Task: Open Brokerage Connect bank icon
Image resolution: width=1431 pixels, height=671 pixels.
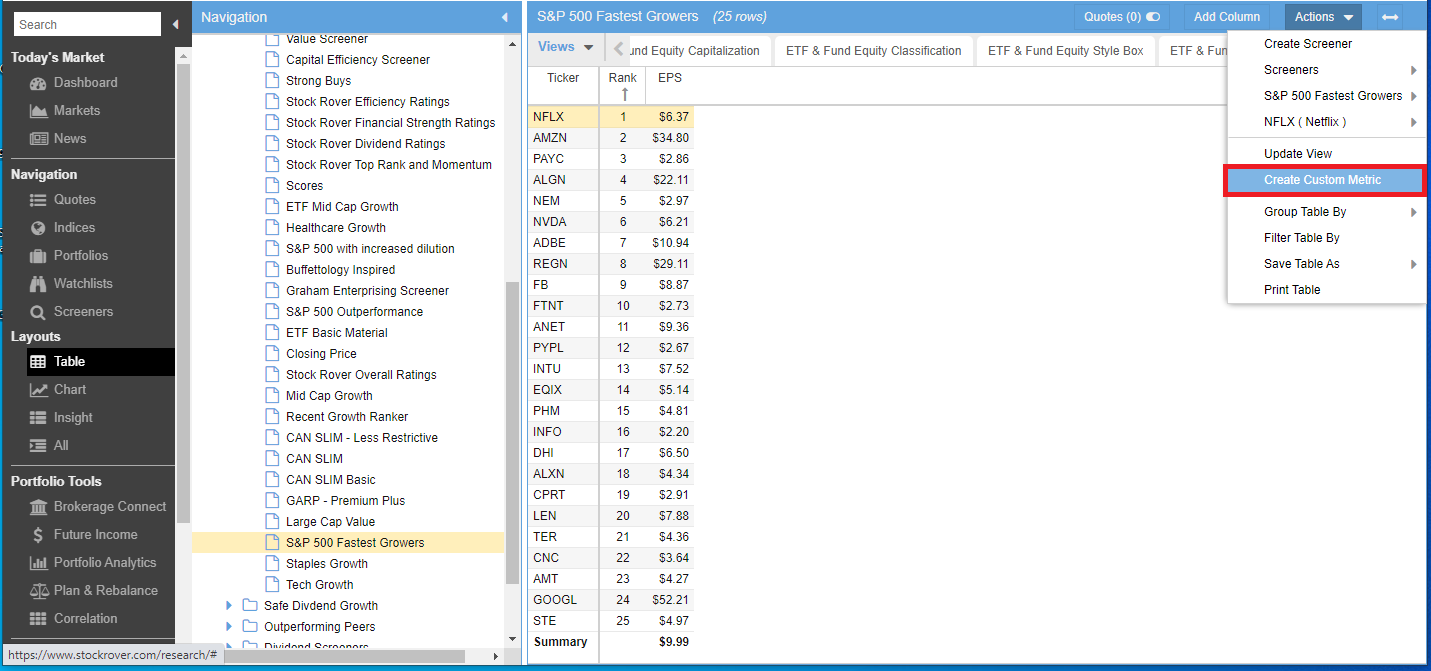Action: click(x=38, y=507)
